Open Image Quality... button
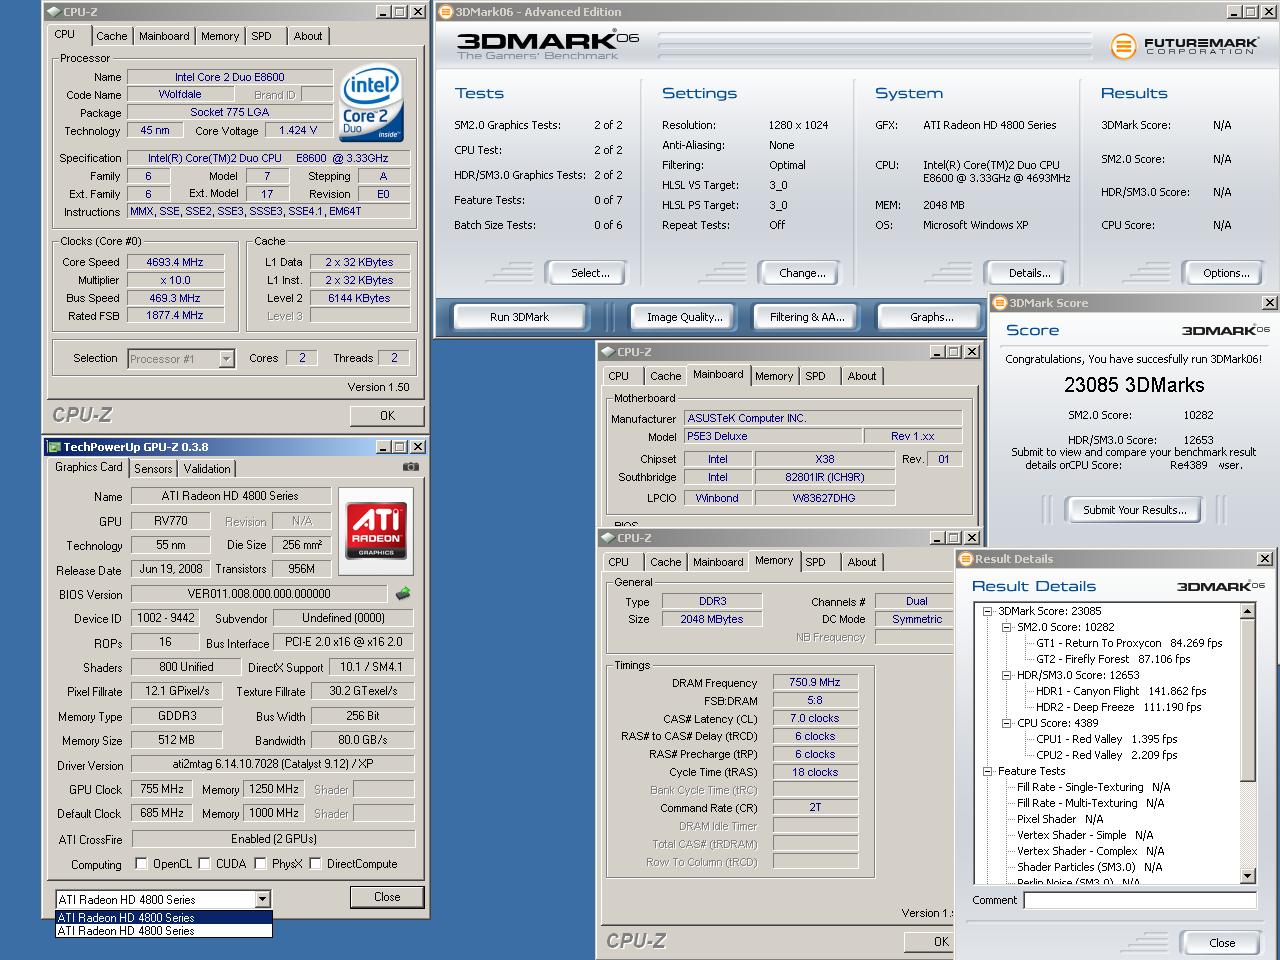The height and width of the screenshot is (960, 1280). point(684,317)
